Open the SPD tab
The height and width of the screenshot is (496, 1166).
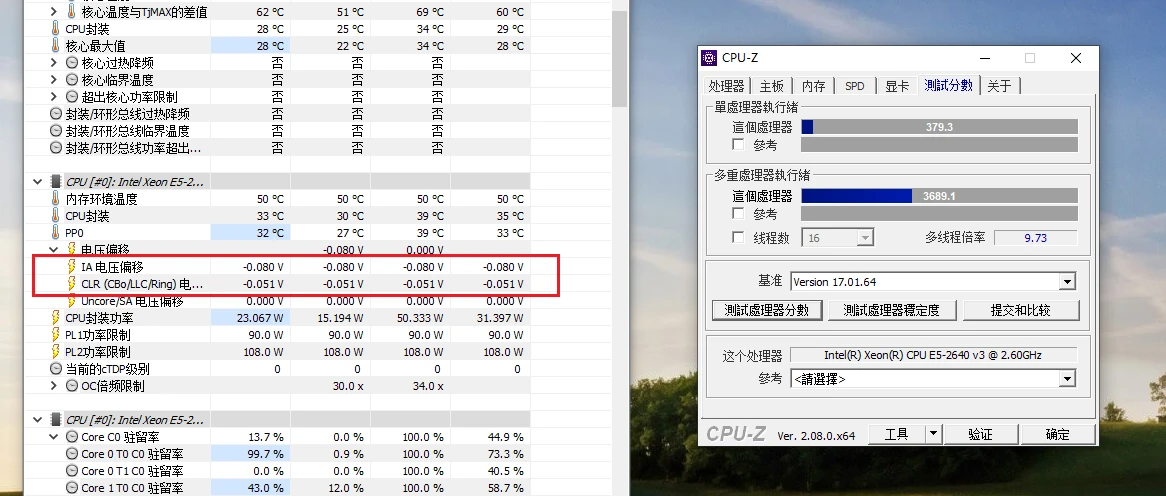[855, 86]
